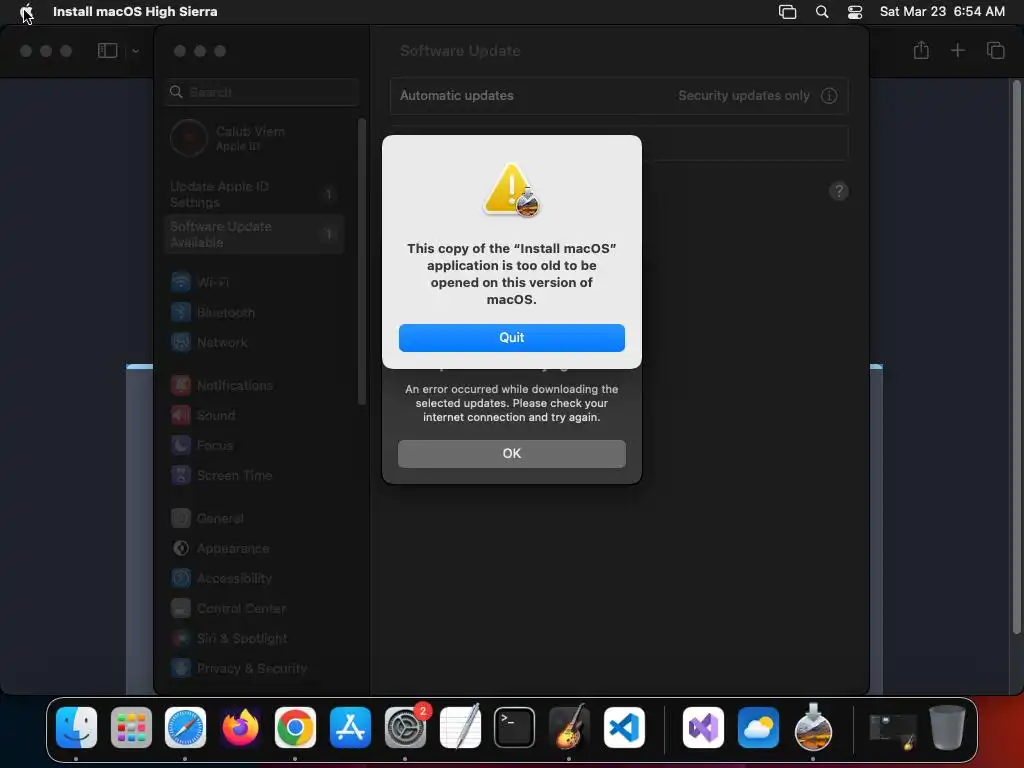This screenshot has width=1024, height=768.
Task: Select Software Update Available in the sidebar
Action: tap(255, 234)
